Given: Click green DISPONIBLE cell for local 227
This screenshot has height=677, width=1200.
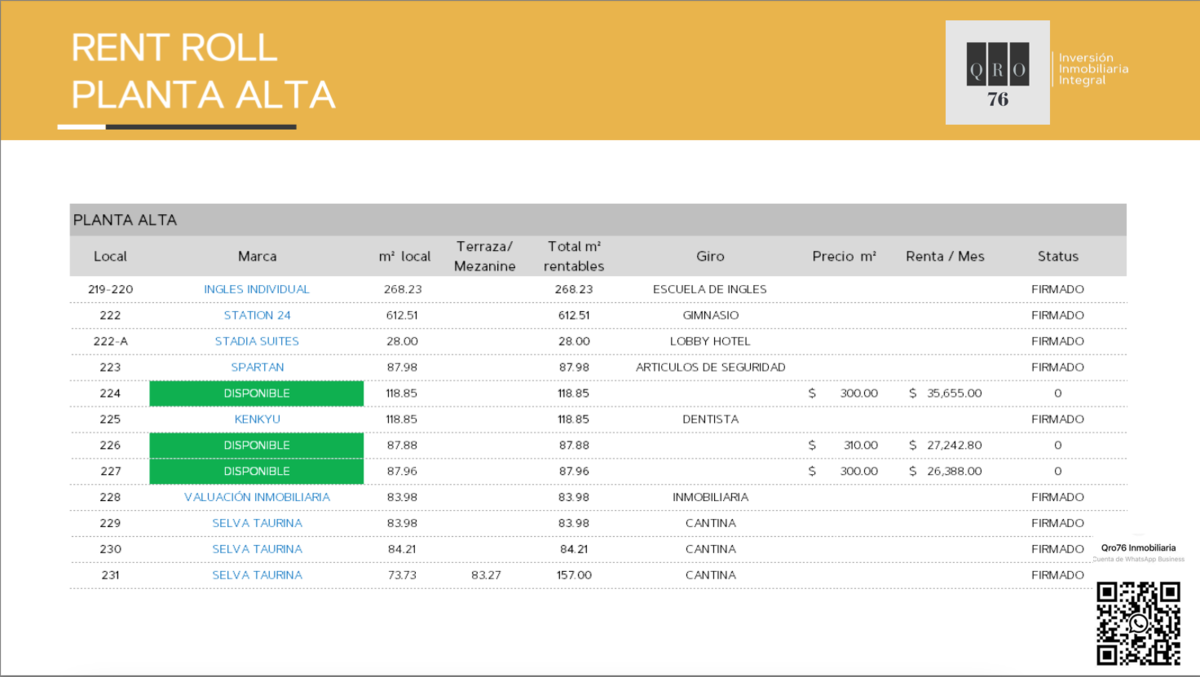Looking at the screenshot, I should 256,471.
